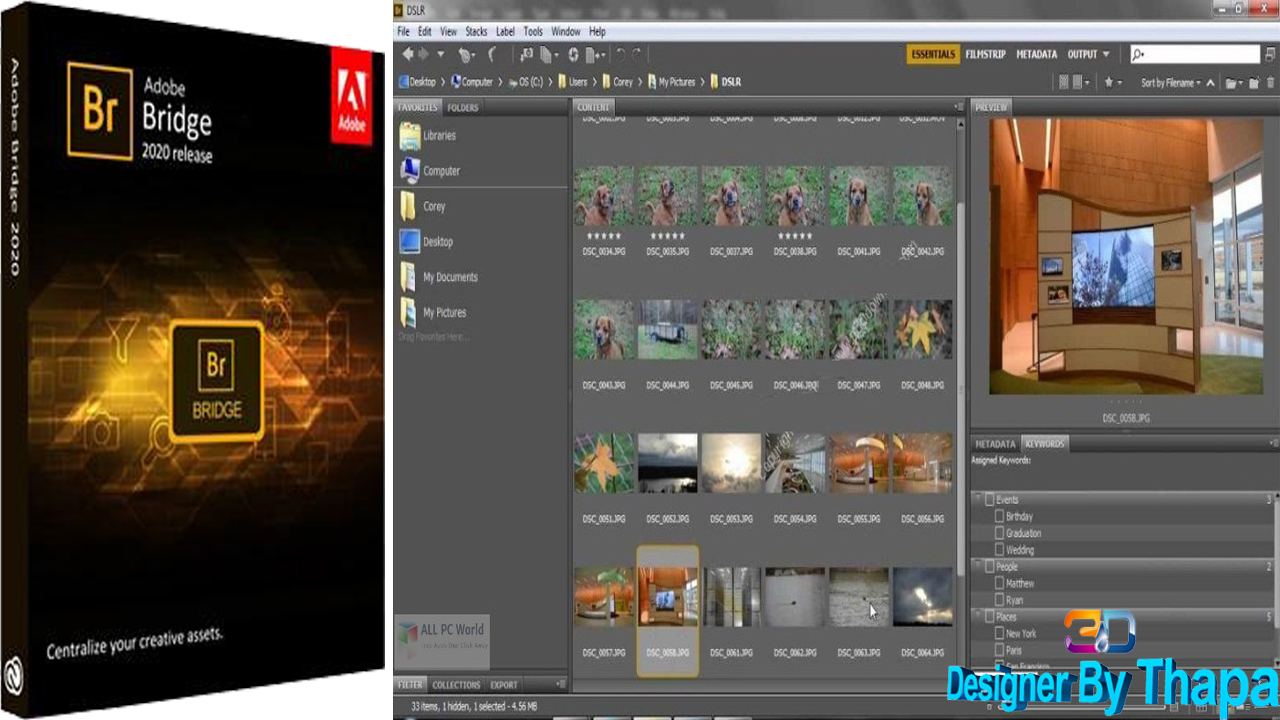Check the Events keyword checkbox
1280x720 pixels.
990,499
